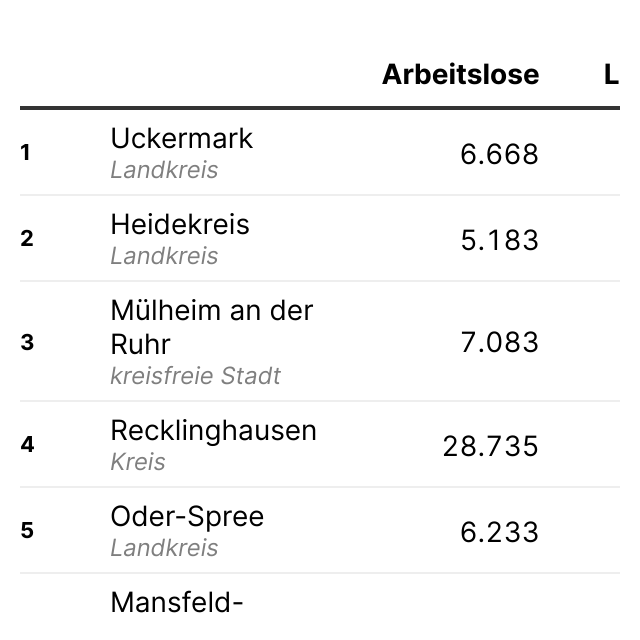Screen dimensions: 640x640
Task: Click the 'Kreis' label under Recklinghausen
Action: coord(138,462)
